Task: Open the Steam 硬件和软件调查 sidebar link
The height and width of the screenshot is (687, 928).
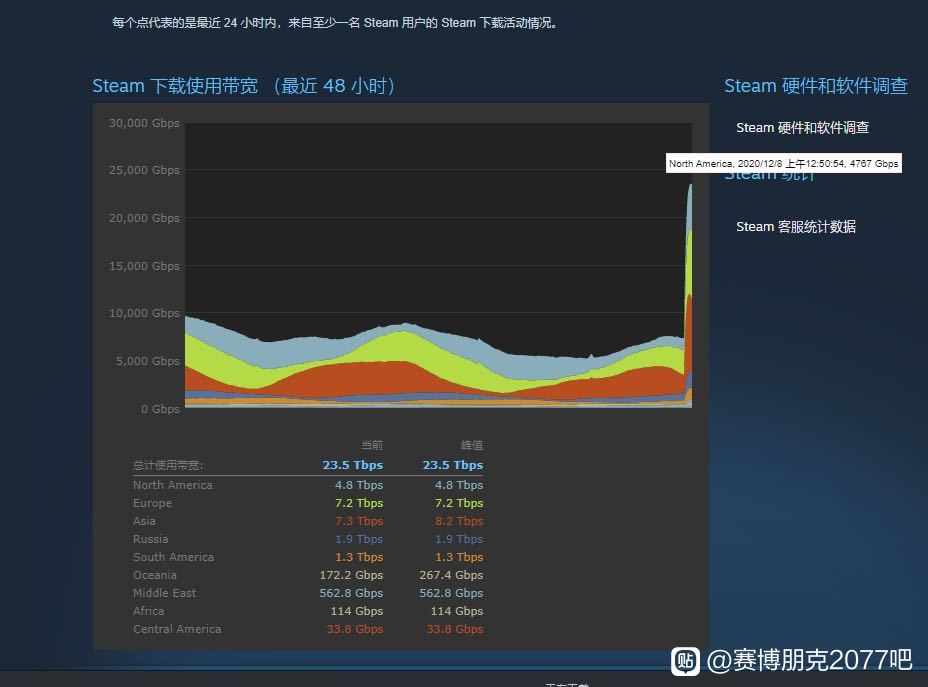Action: [802, 127]
